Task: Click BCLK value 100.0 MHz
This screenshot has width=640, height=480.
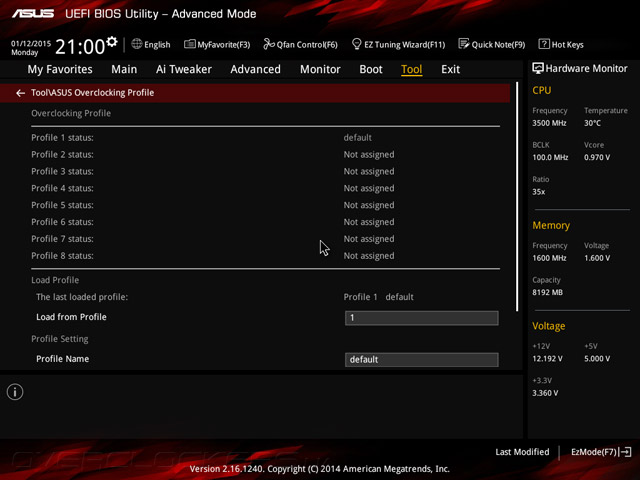Action: (x=550, y=157)
